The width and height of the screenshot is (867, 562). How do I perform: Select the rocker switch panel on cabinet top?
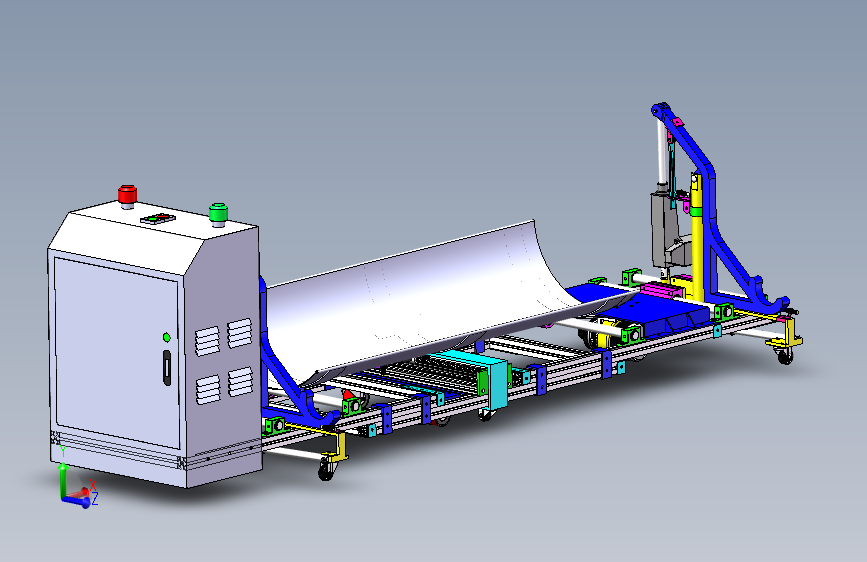(158, 218)
